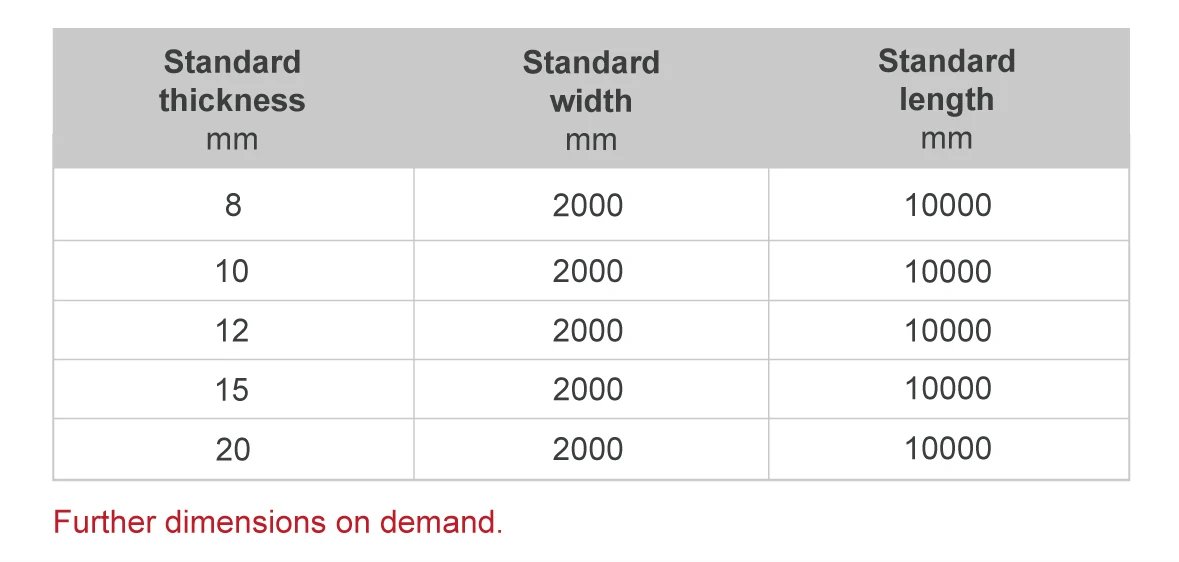Select the 8 mm thickness cell
Viewport: 1179px width, 562px height.
point(232,205)
